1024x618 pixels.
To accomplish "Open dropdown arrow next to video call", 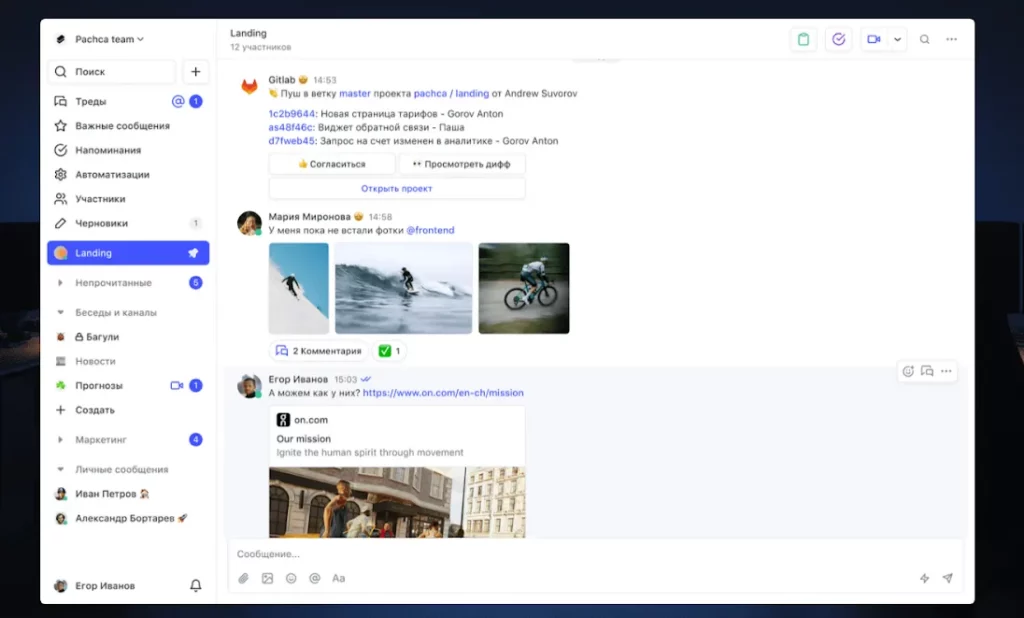I will click(x=897, y=39).
